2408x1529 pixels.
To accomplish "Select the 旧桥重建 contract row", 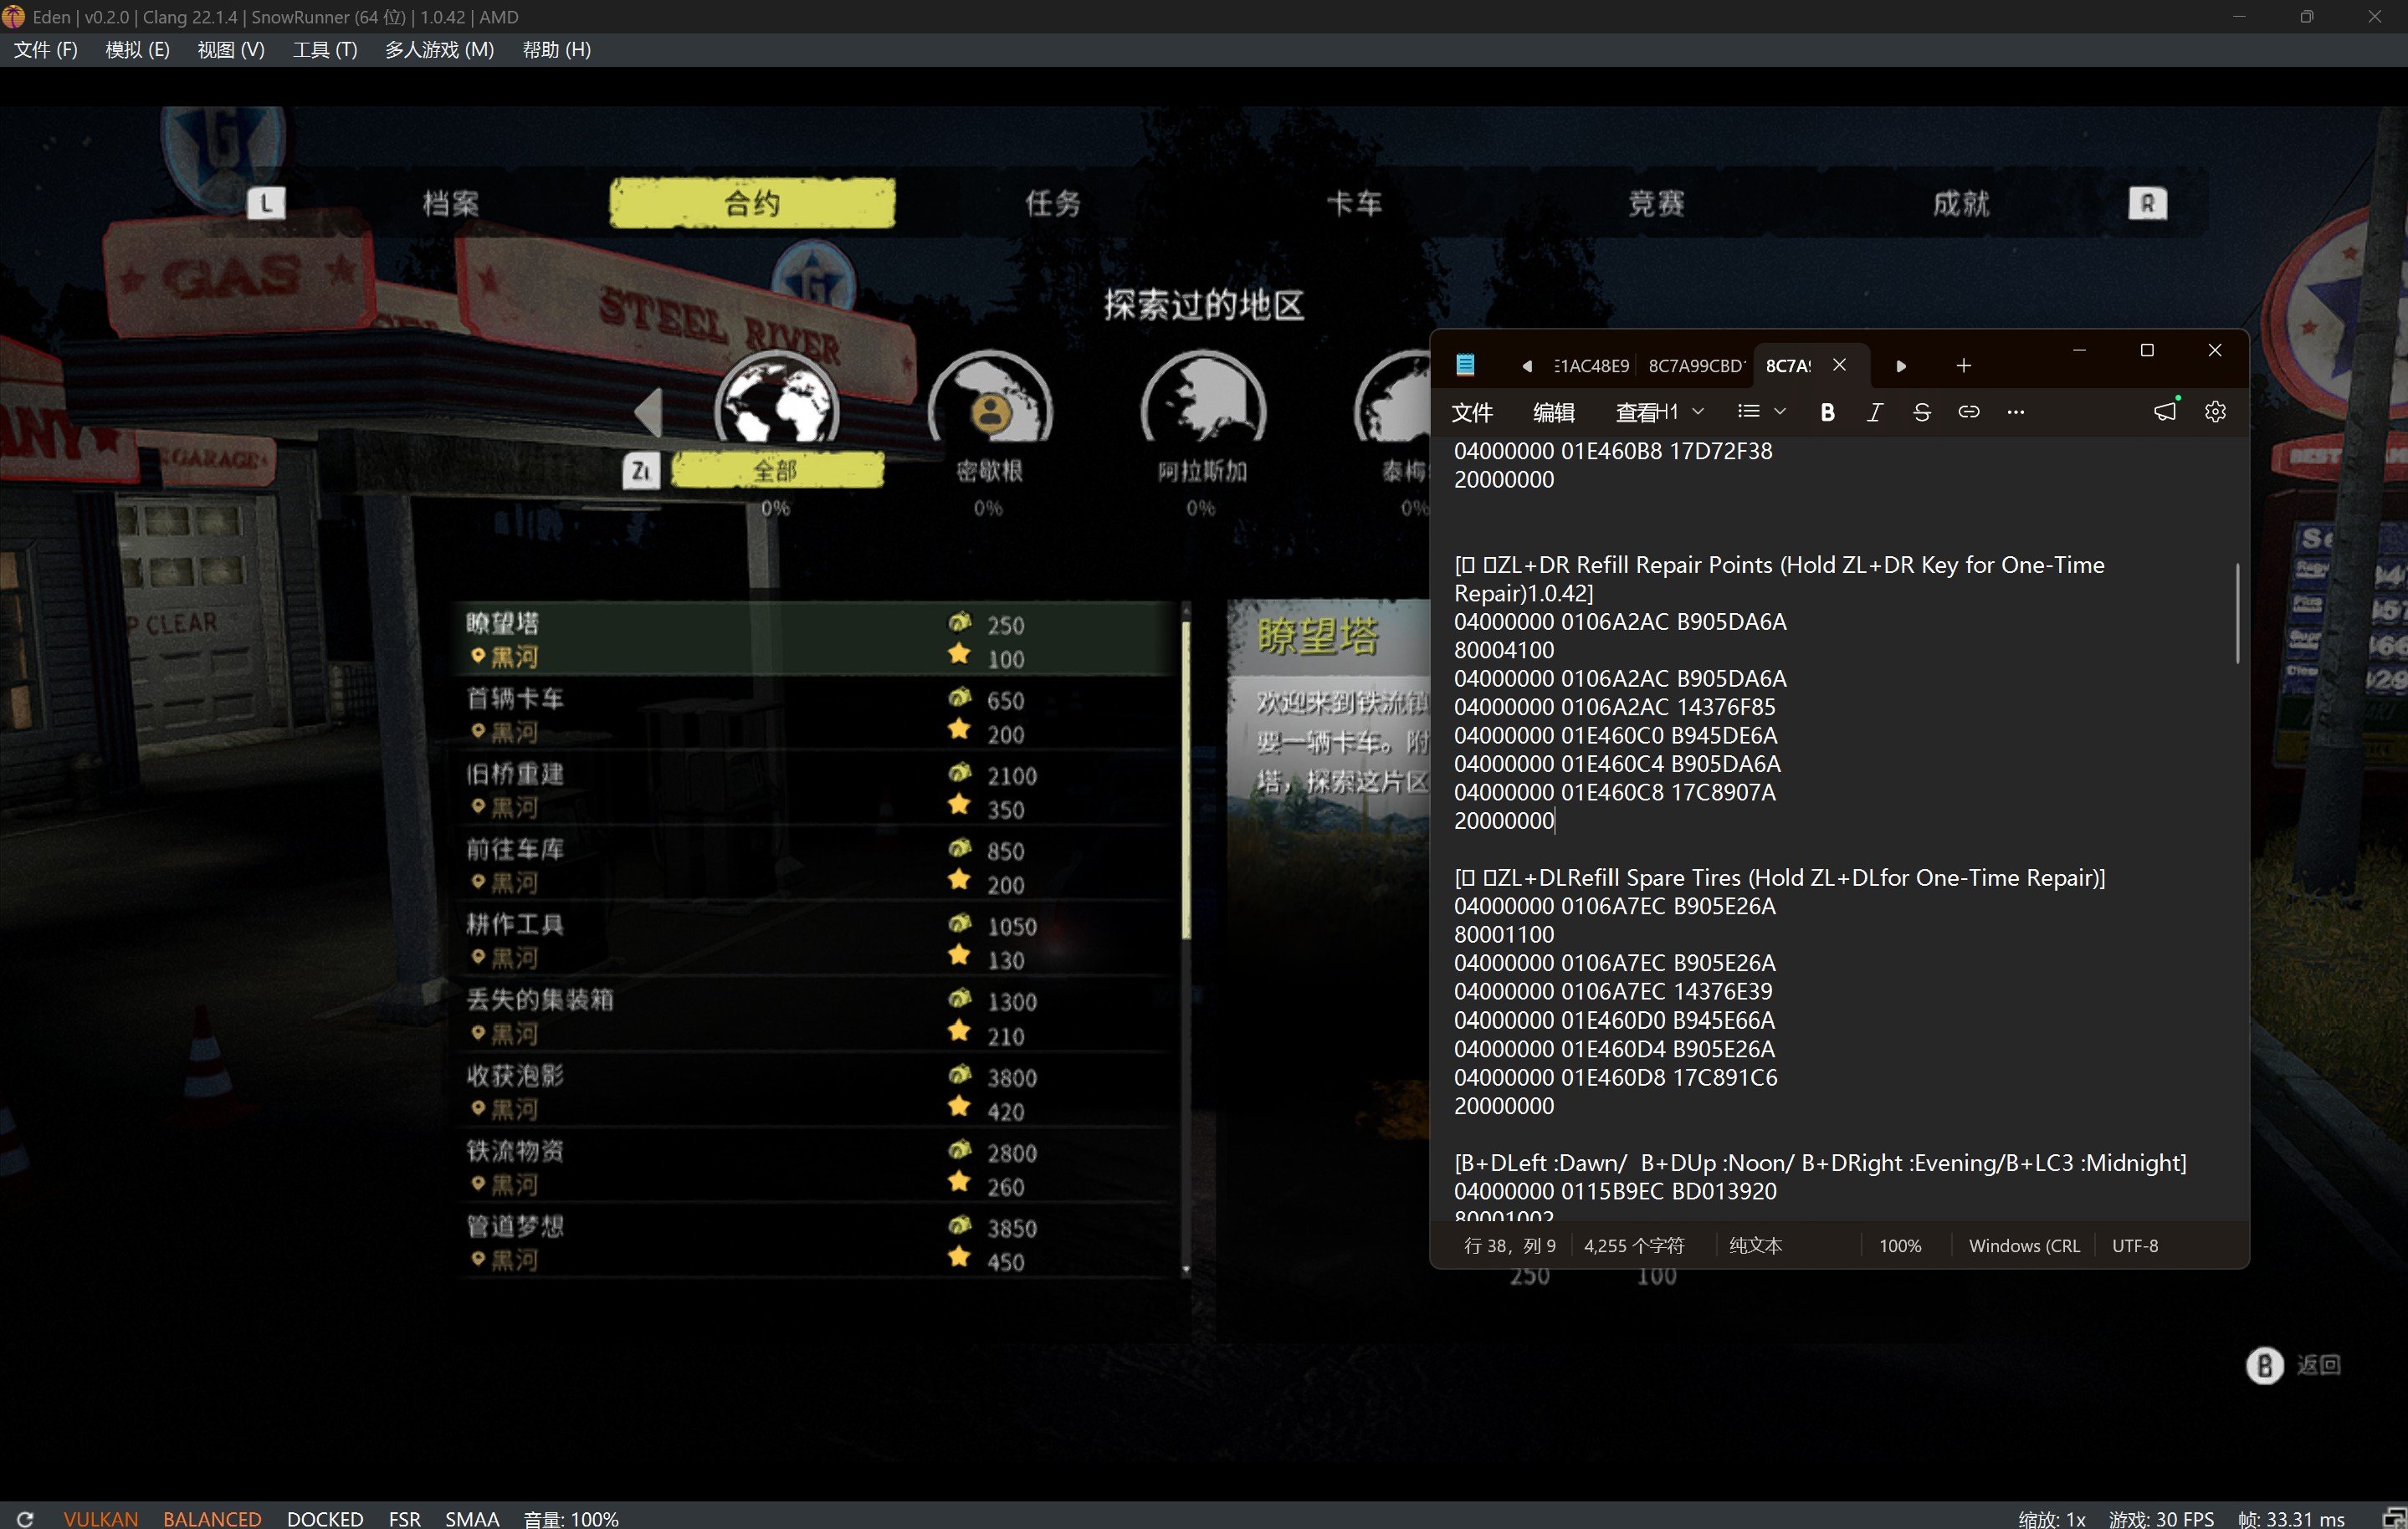I will coord(816,790).
